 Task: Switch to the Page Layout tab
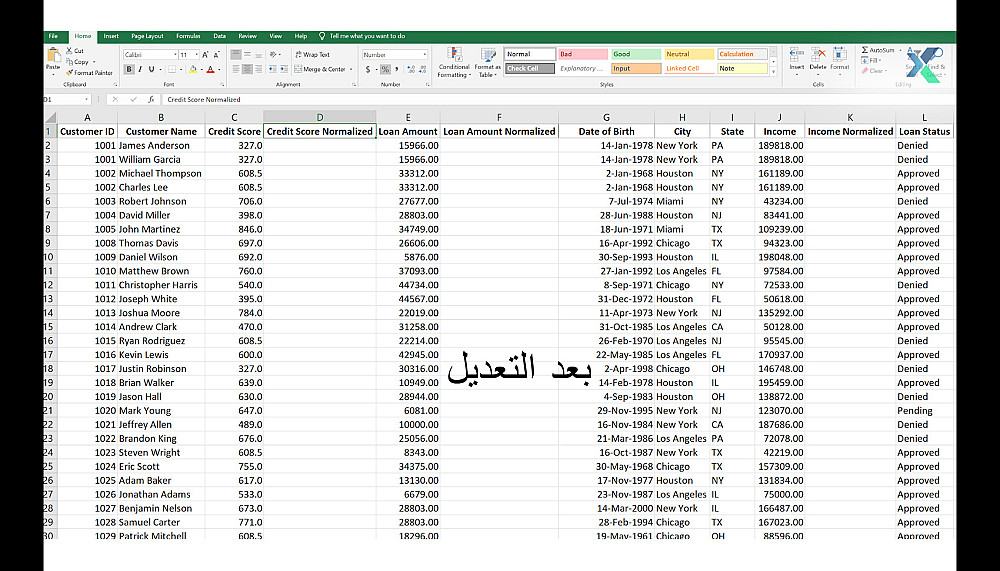pyautogui.click(x=147, y=36)
